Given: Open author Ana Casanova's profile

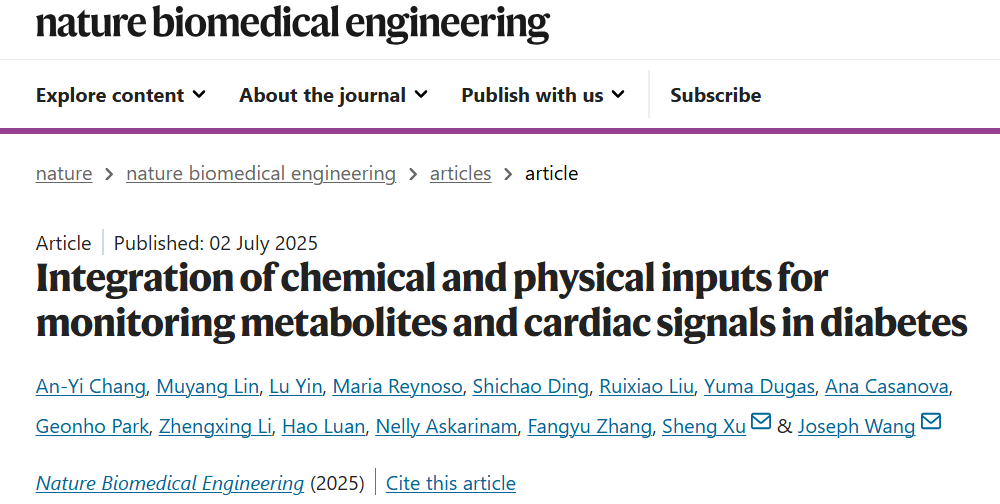Looking at the screenshot, I should [886, 386].
